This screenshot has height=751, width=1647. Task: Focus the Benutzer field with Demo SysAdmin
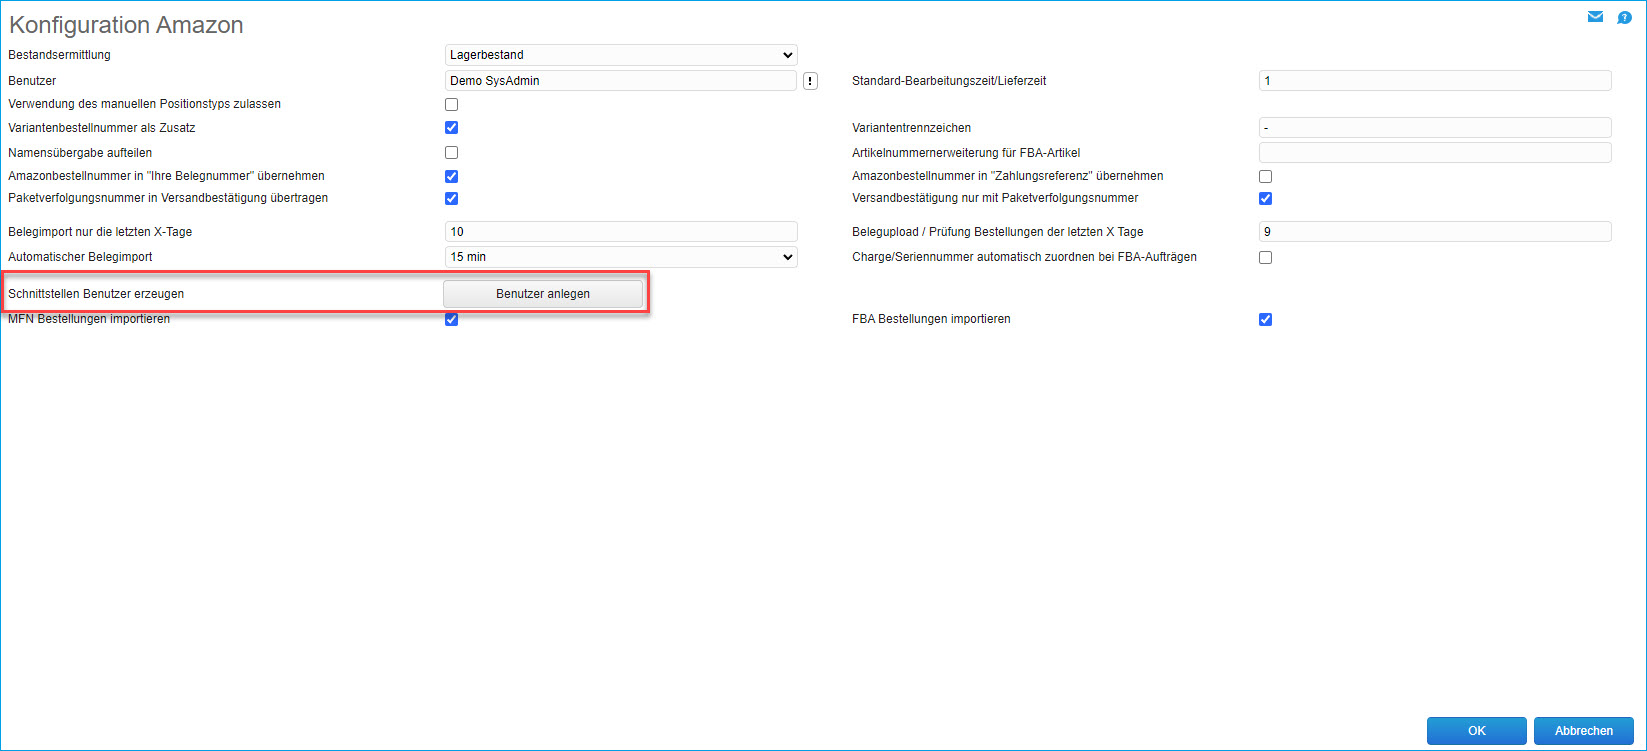621,81
